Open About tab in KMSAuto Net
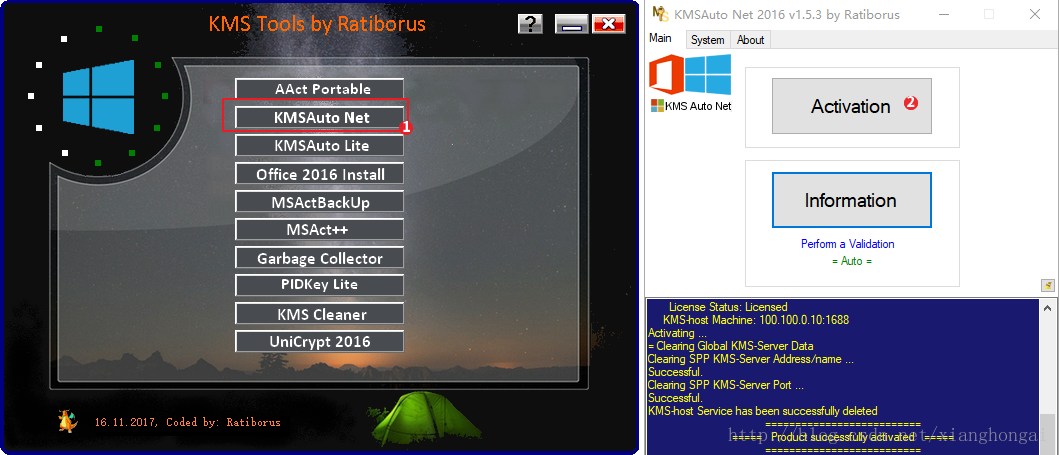 click(x=750, y=40)
